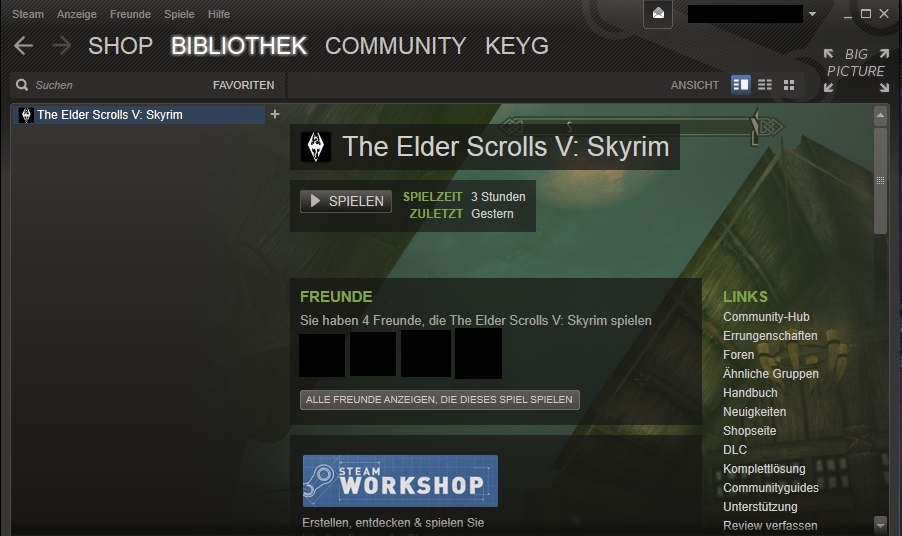The width and height of the screenshot is (902, 536).
Task: Switch to the COMMUNITY tab
Action: 395,46
